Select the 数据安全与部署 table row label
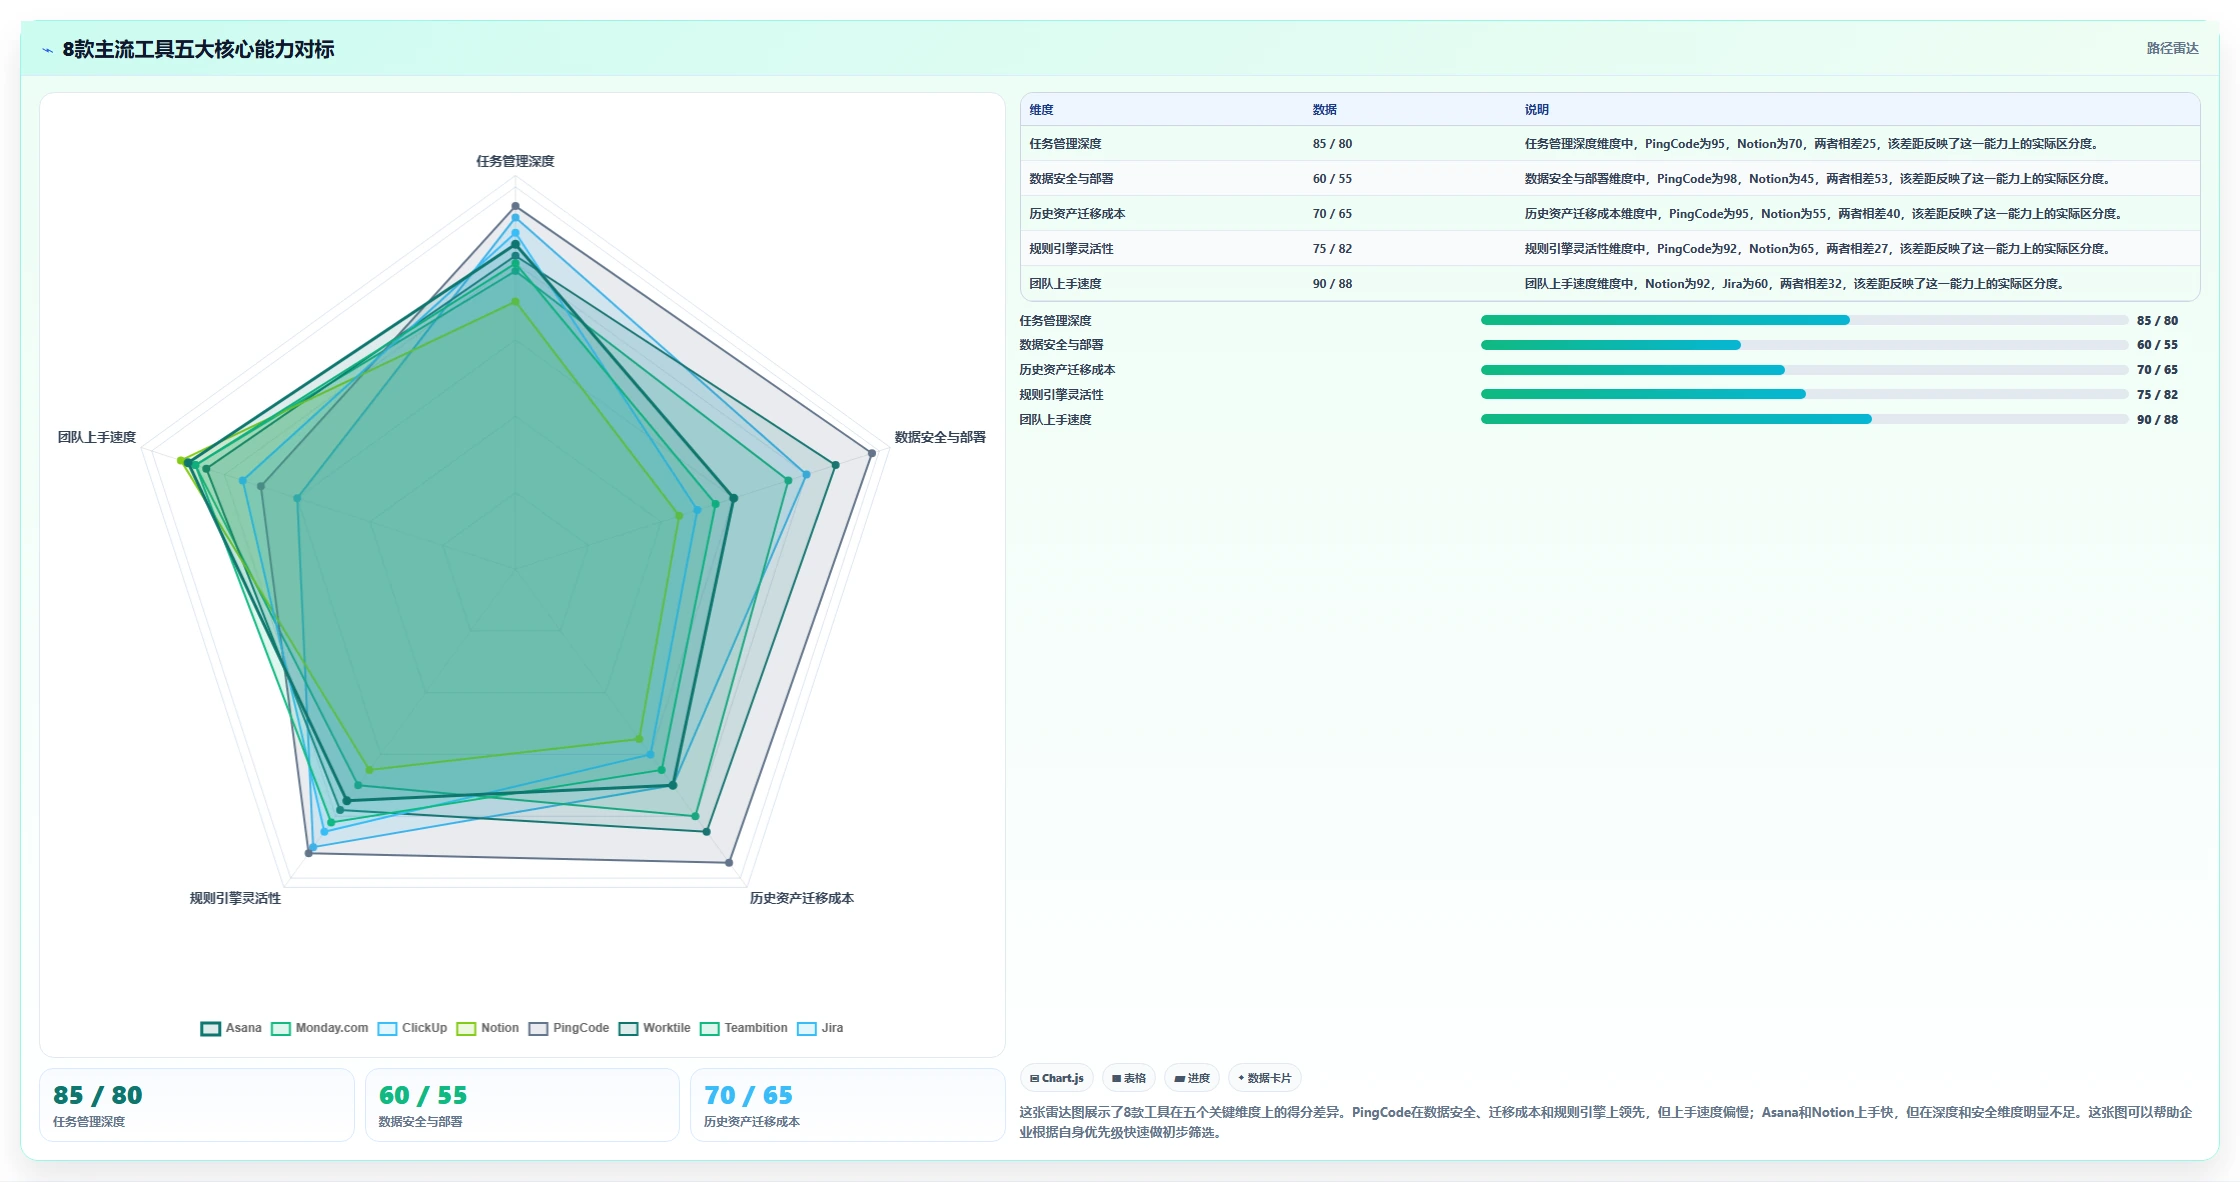The width and height of the screenshot is (2240, 1182). [1071, 179]
